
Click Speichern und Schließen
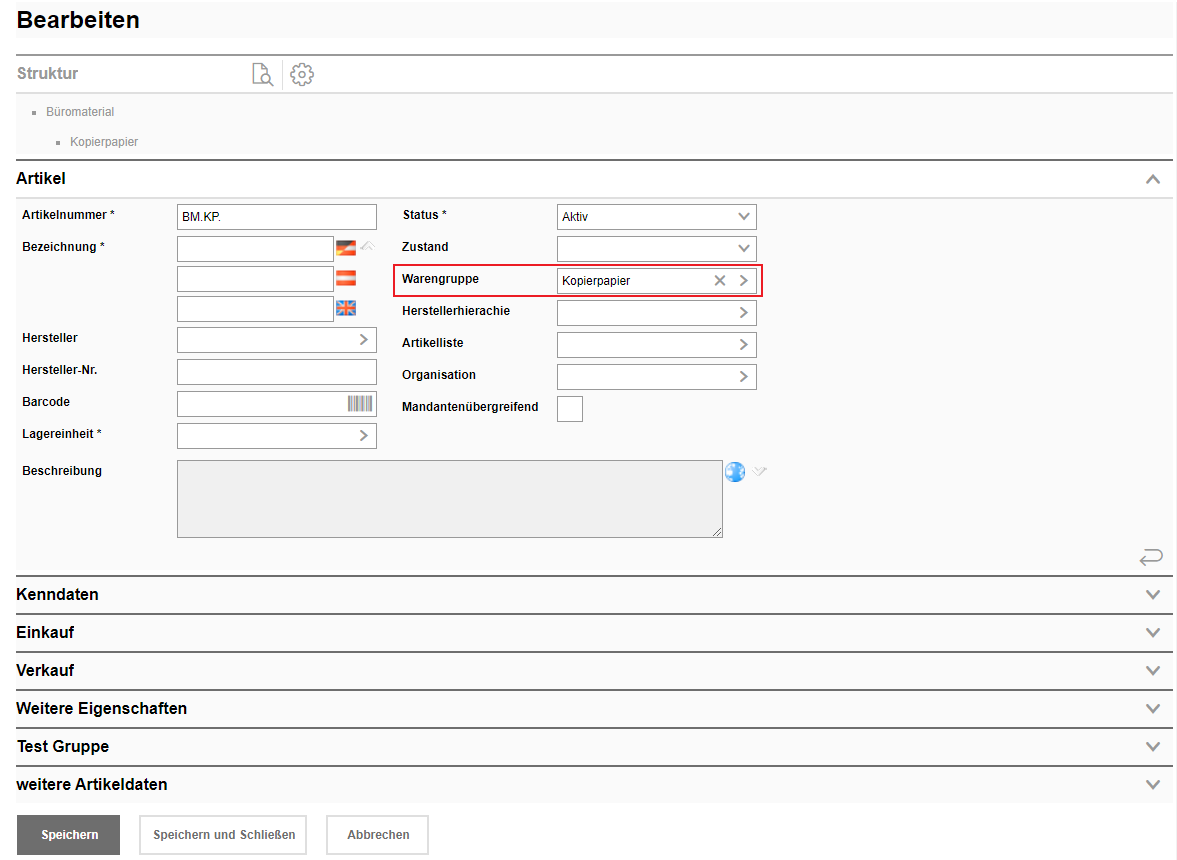tap(224, 835)
